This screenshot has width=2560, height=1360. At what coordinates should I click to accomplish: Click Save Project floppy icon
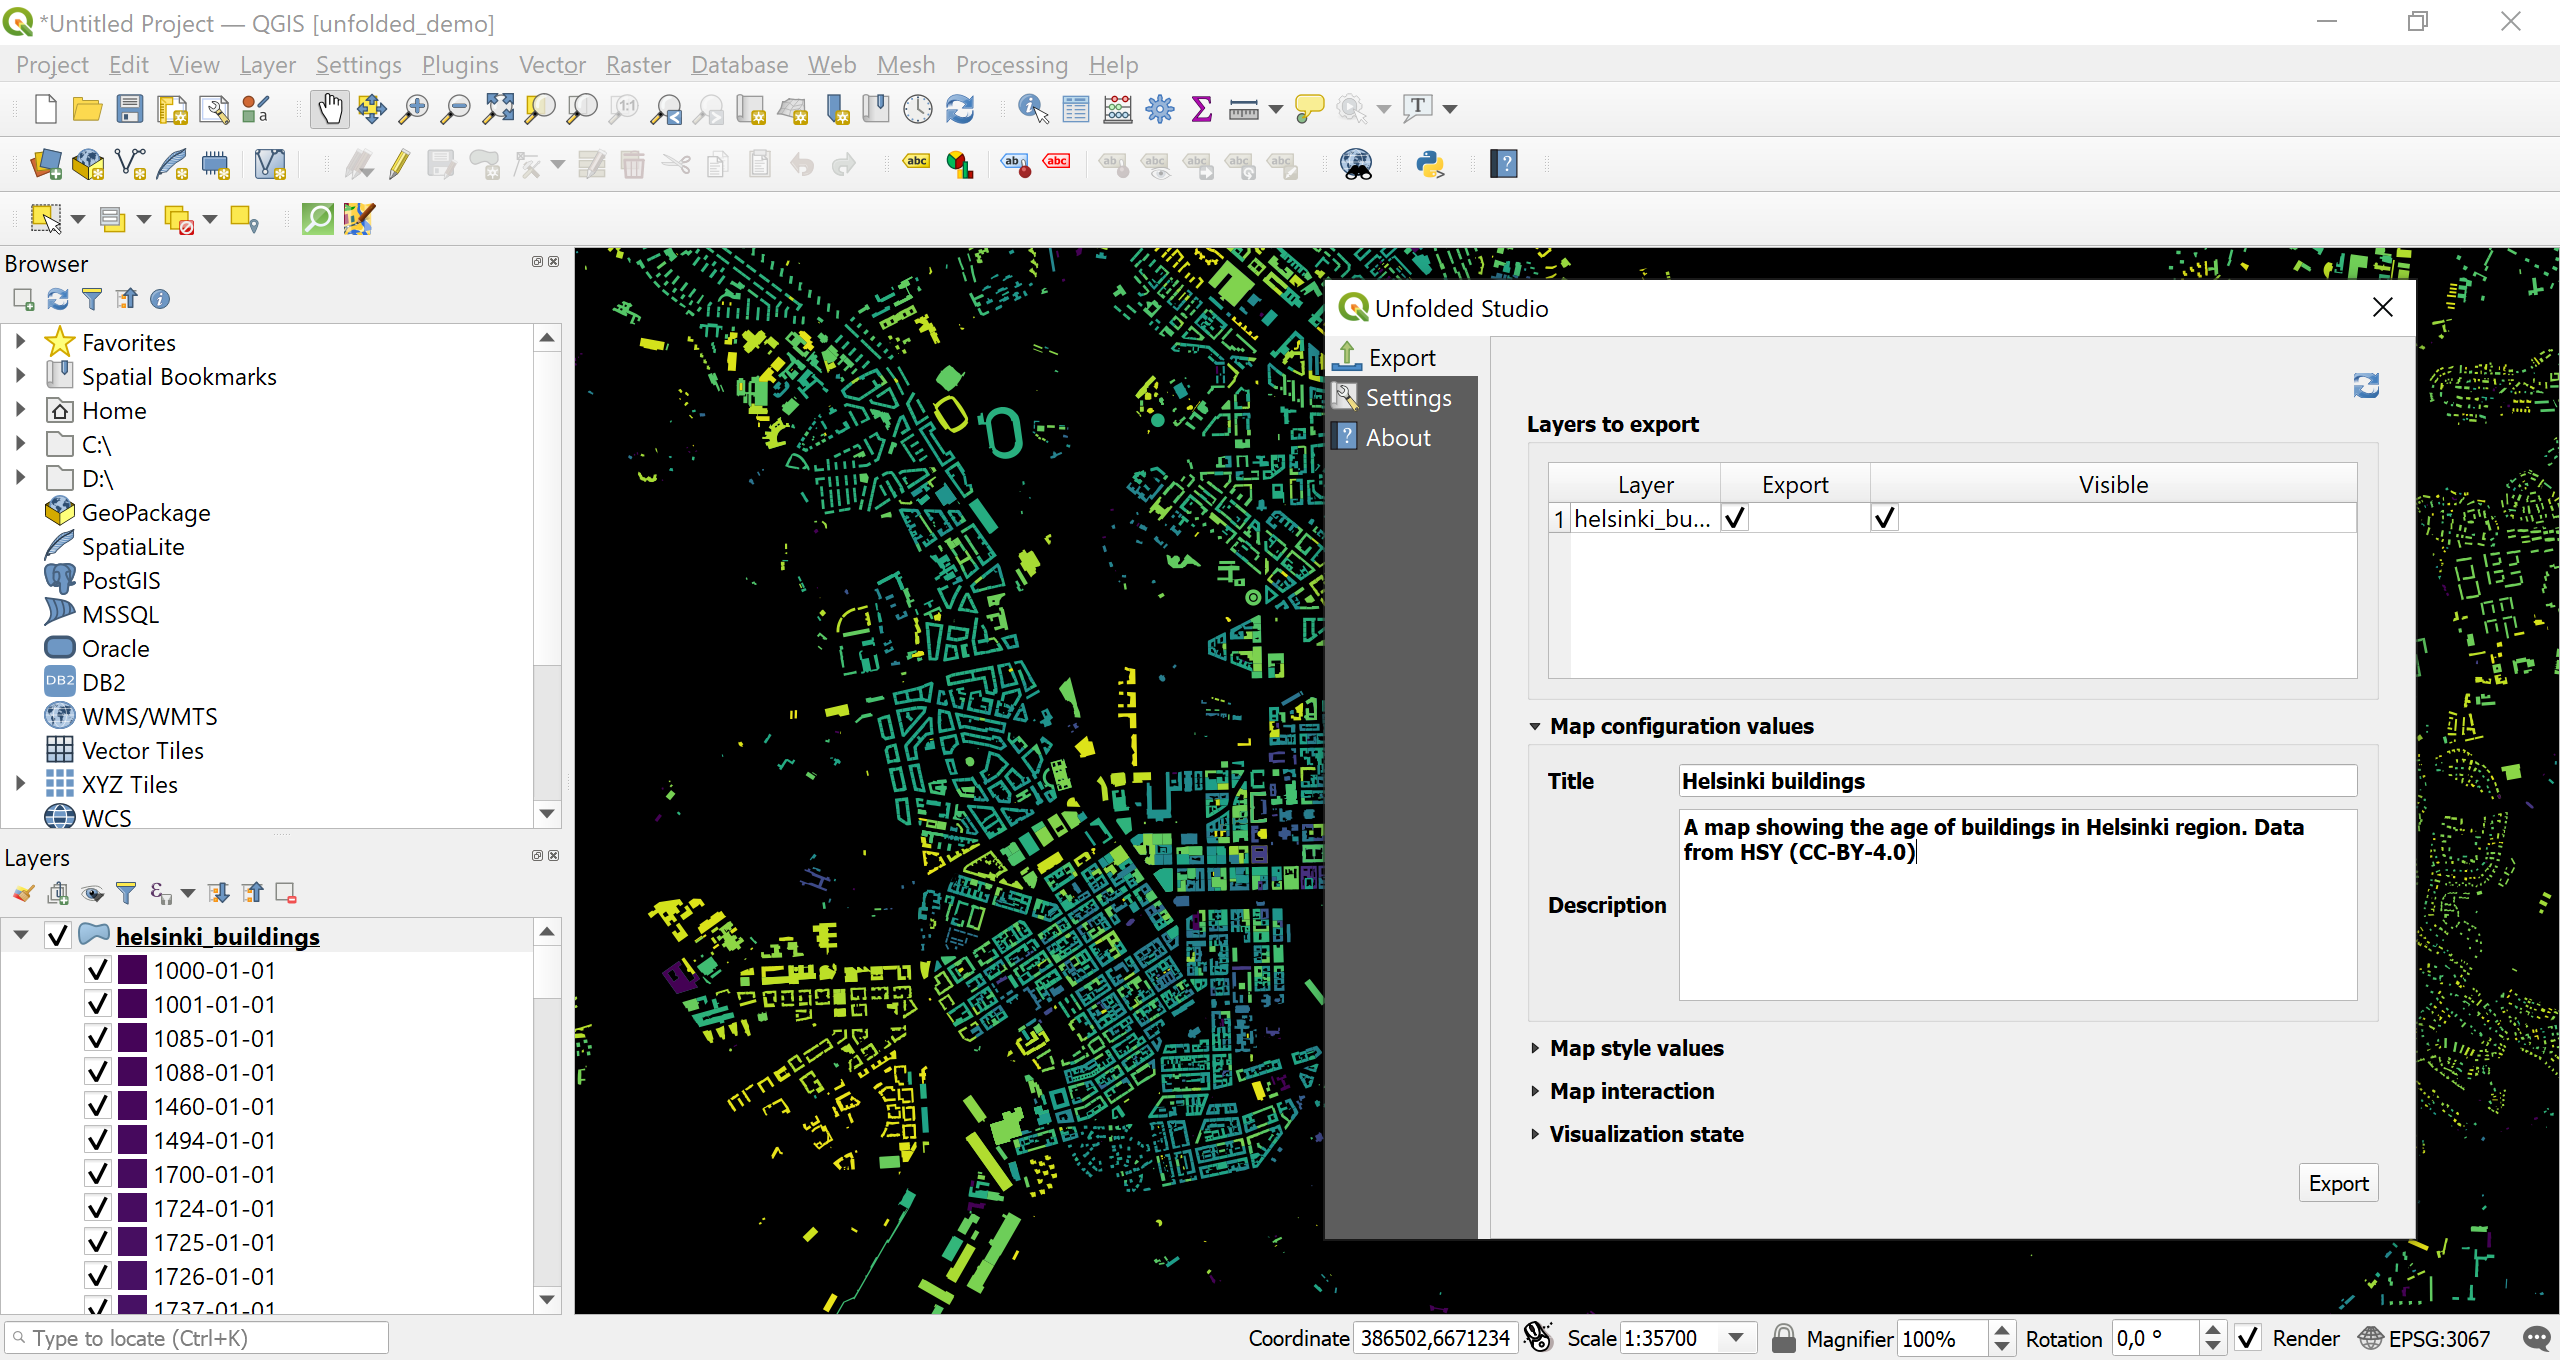130,109
